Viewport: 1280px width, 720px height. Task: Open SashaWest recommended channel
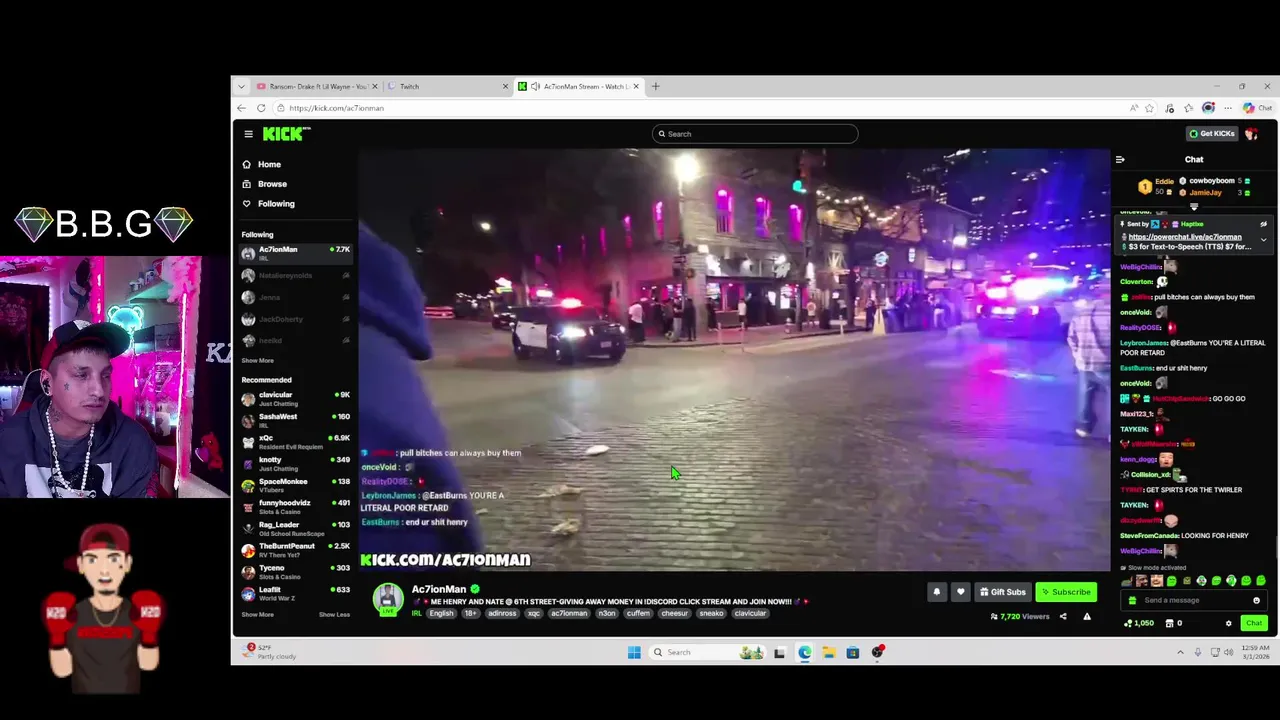coord(295,420)
